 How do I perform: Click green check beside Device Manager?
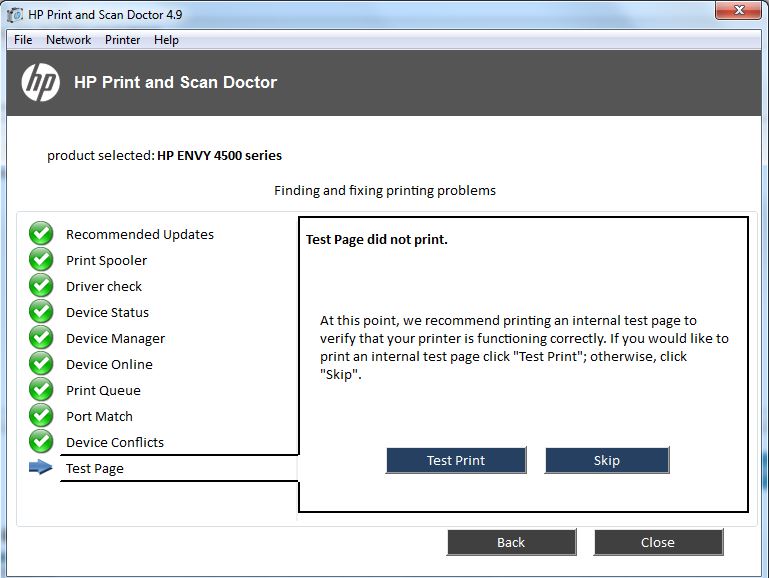pos(41,337)
